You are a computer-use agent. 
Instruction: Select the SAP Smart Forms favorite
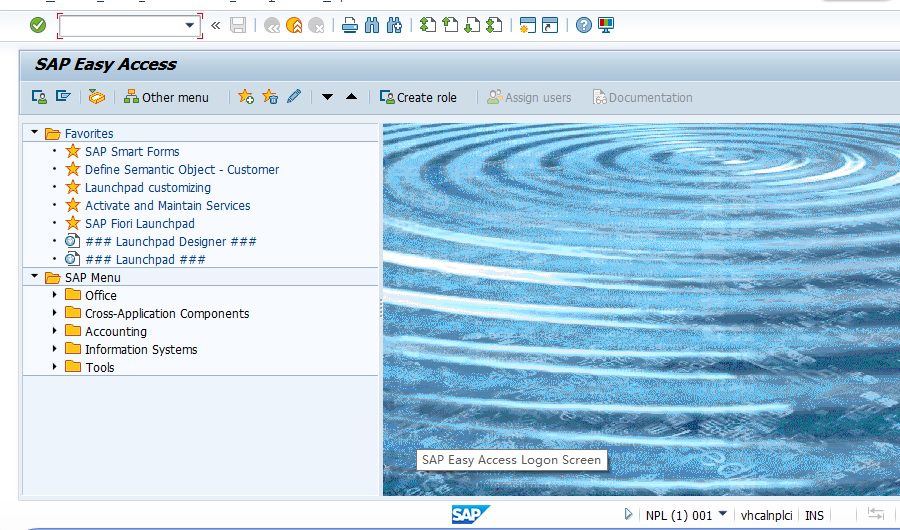coord(132,152)
